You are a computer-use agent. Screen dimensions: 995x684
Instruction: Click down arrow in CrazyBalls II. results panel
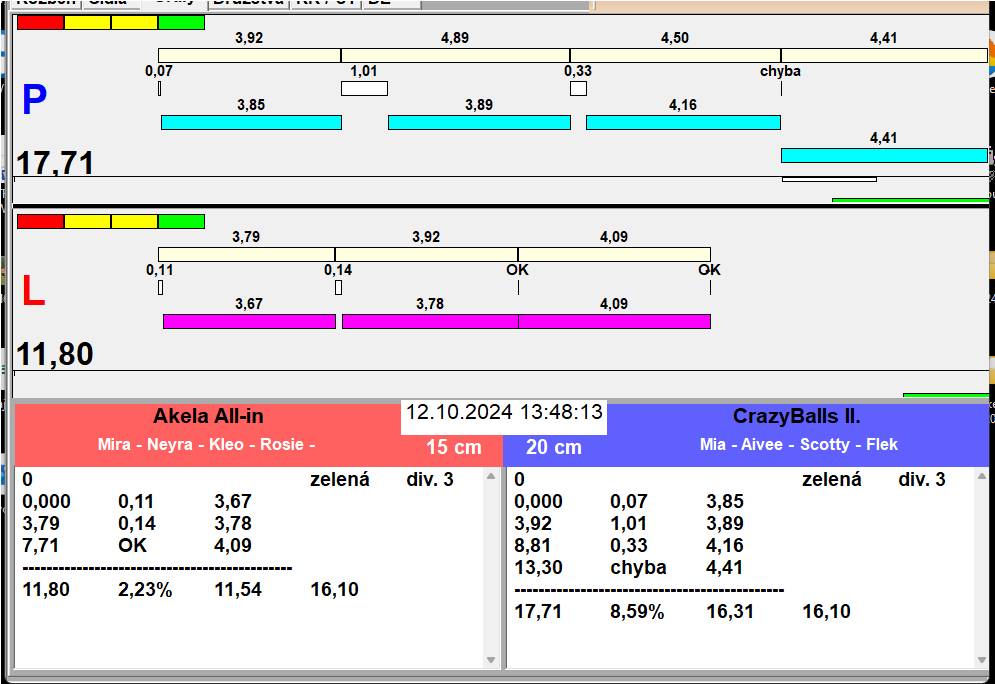pos(982,659)
